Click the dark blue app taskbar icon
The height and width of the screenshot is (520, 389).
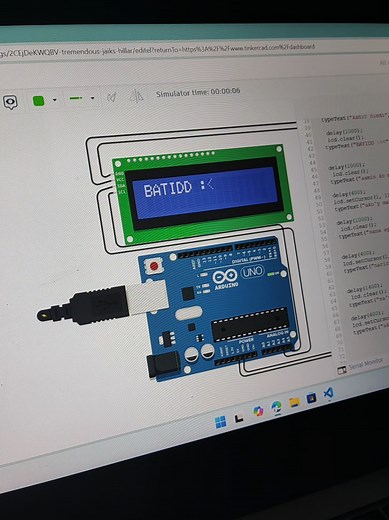click(311, 398)
